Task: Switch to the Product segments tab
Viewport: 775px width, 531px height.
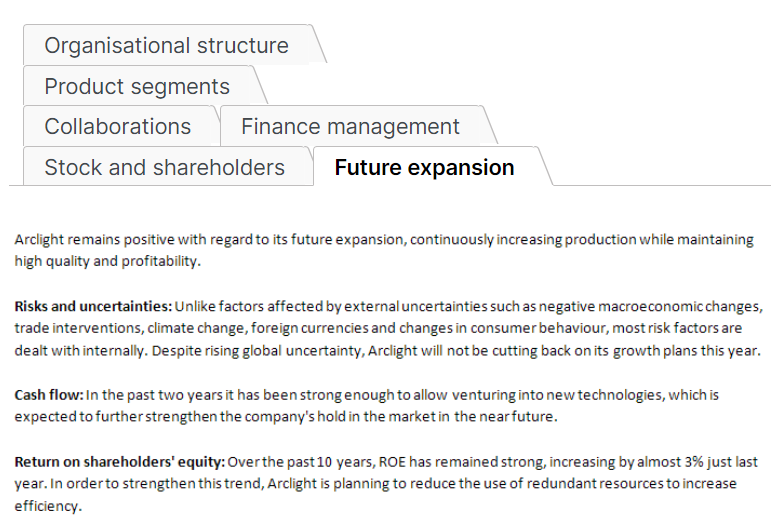Action: click(x=138, y=86)
